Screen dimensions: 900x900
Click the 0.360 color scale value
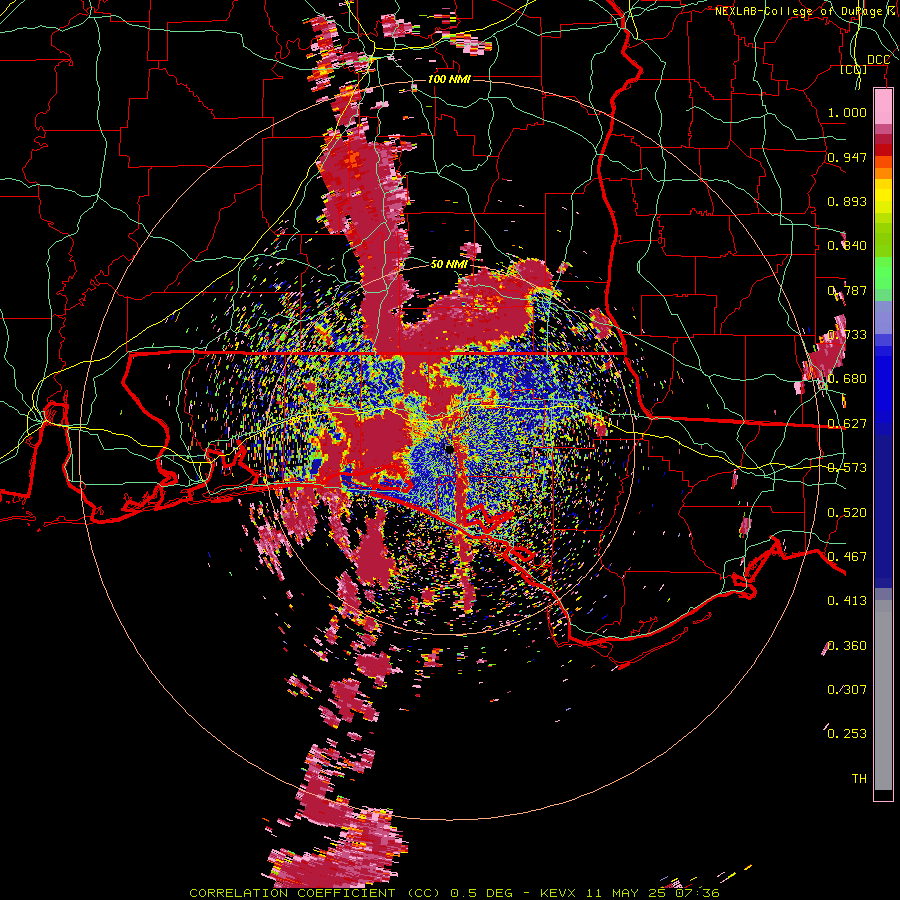847,645
